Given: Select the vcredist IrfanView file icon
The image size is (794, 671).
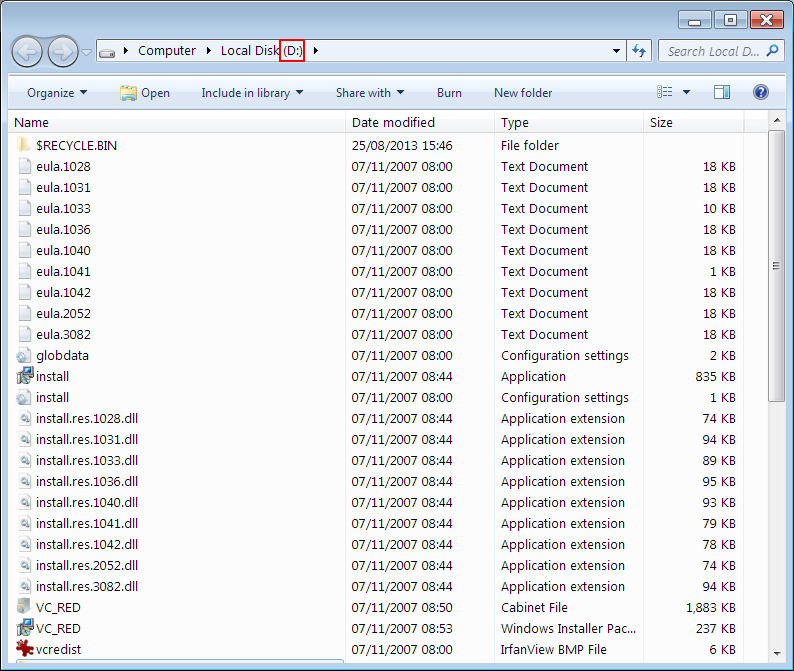Looking at the screenshot, I should click(25, 649).
